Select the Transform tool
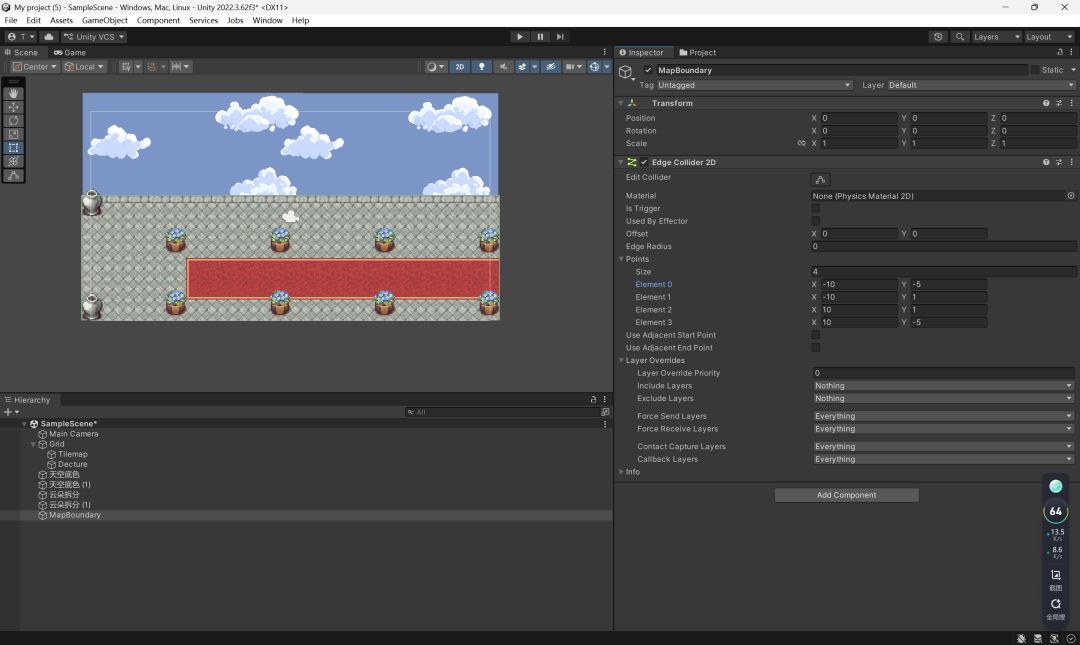1080x645 pixels. click(x=13, y=161)
